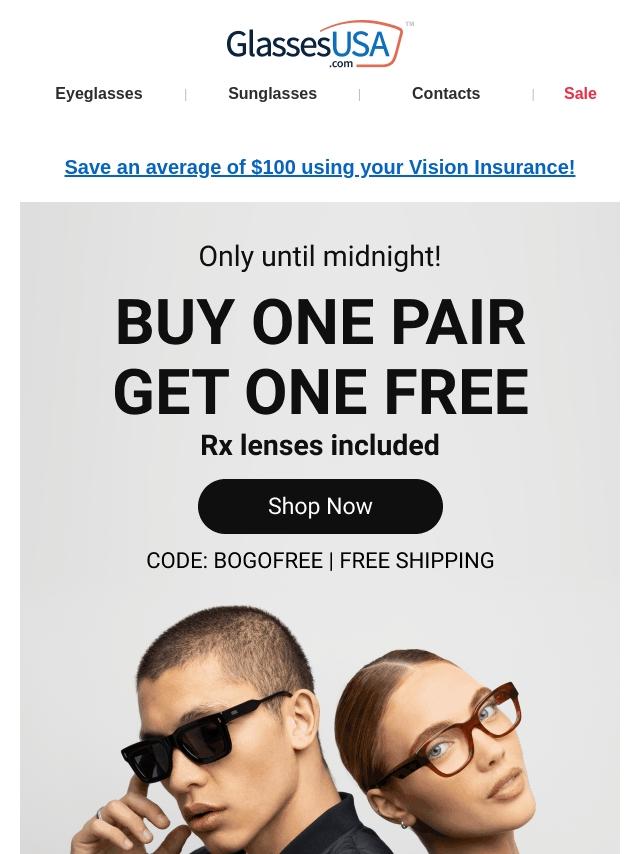Follow the Vision Insurance savings link
Screen dimensions: 640x854
pos(320,167)
